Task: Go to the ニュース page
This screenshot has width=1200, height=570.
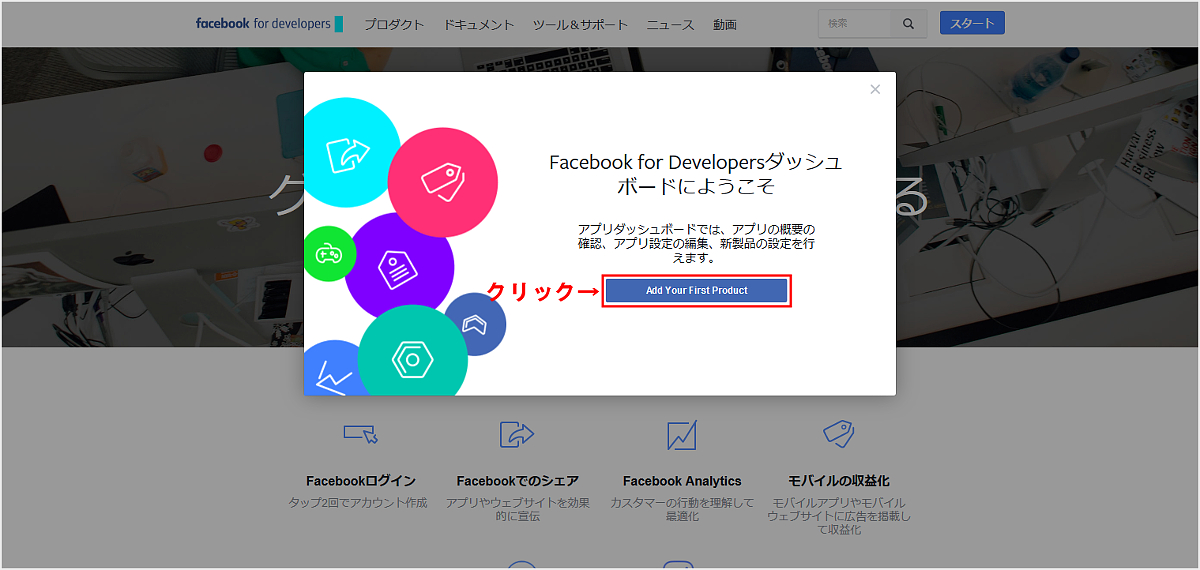Action: 670,25
